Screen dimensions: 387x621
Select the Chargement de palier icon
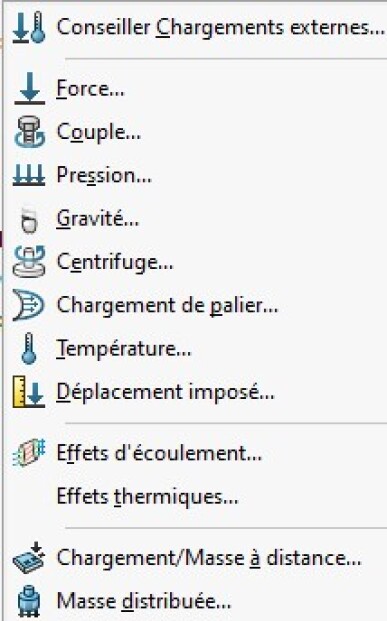tap(29, 305)
